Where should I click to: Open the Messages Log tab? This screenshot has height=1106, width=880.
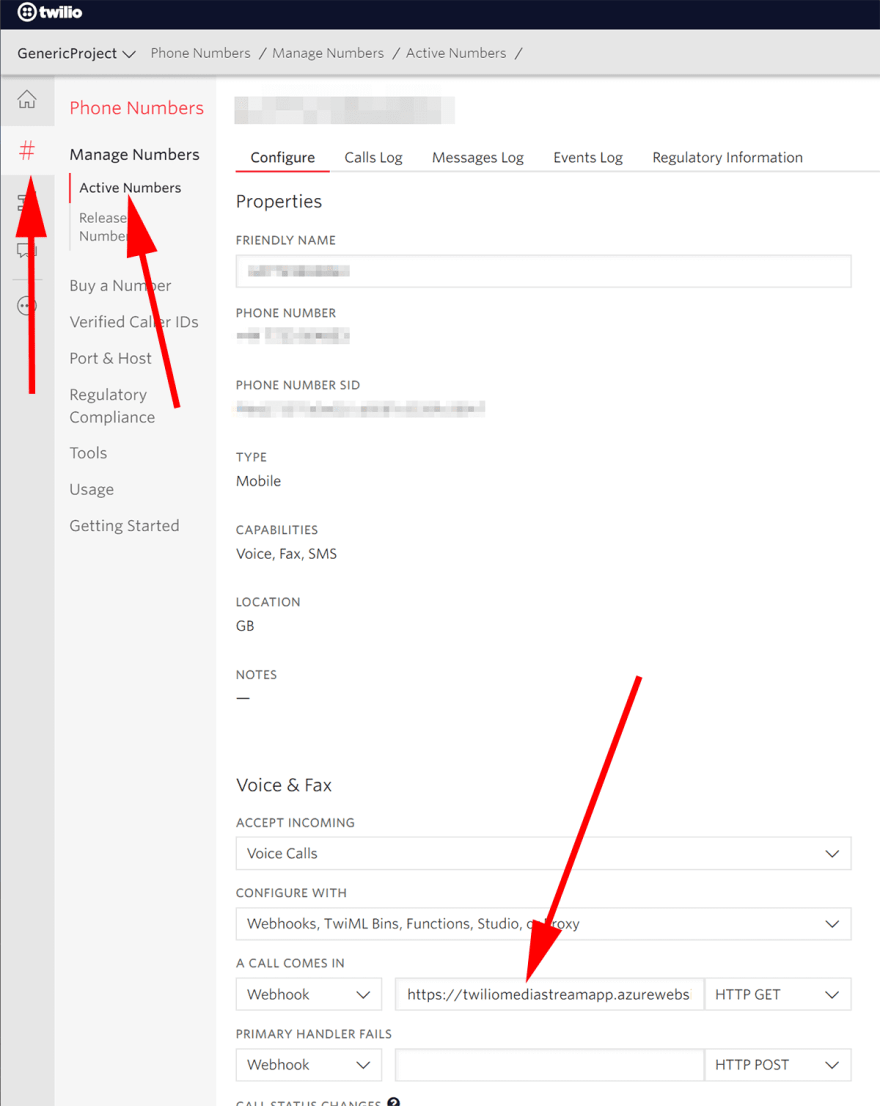click(x=477, y=157)
